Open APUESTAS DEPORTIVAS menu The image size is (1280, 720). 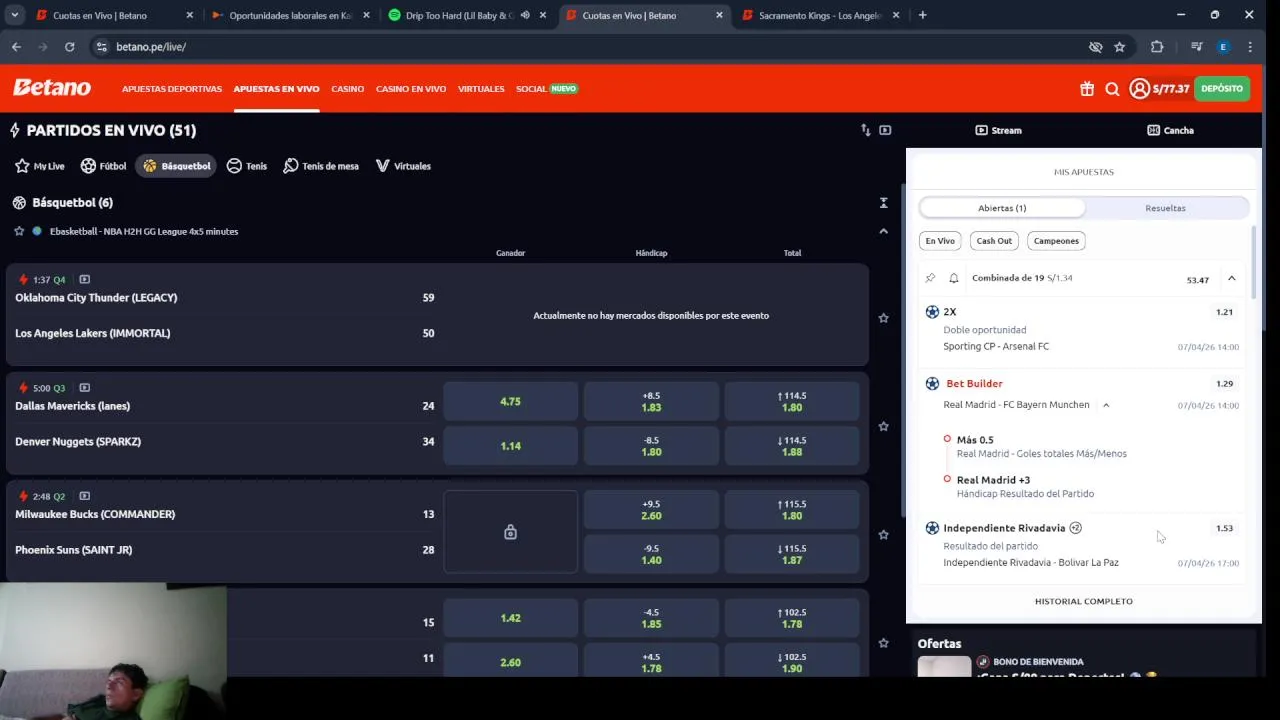point(172,89)
